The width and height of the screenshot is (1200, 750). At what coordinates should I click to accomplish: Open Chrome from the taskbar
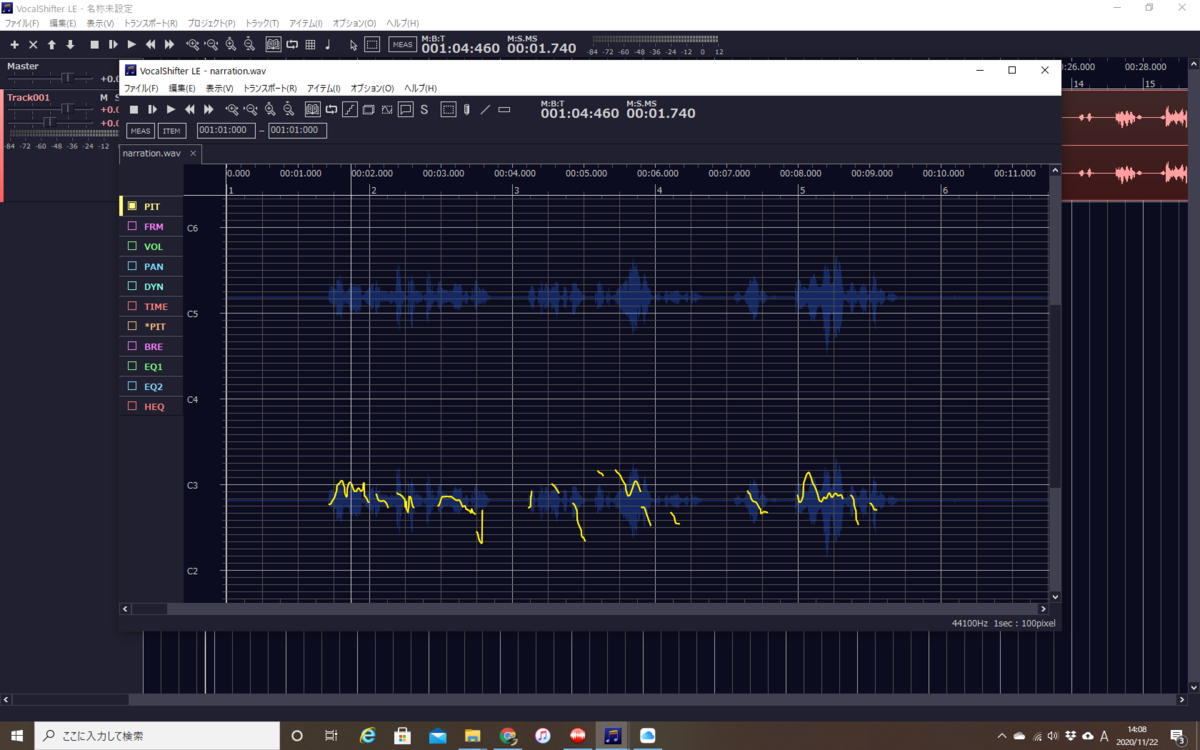508,736
